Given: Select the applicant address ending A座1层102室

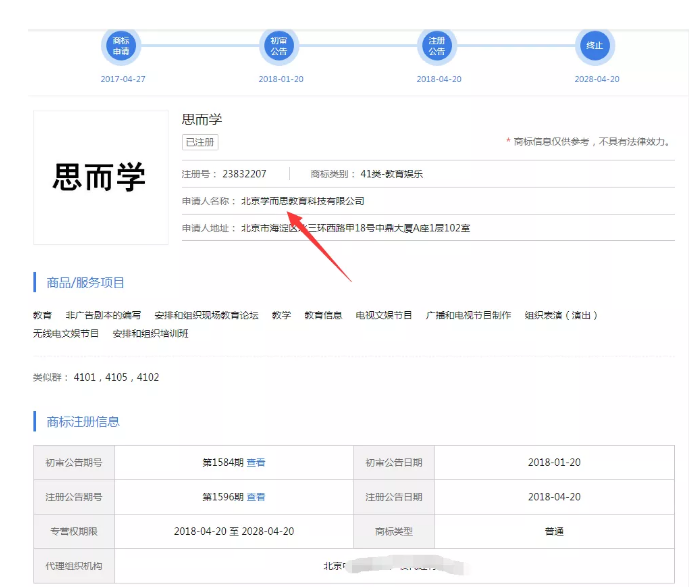Looking at the screenshot, I should pos(356,228).
